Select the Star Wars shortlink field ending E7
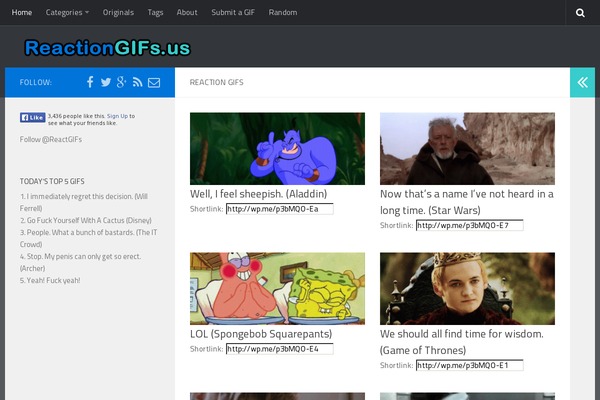The image size is (600, 400). click(x=470, y=225)
